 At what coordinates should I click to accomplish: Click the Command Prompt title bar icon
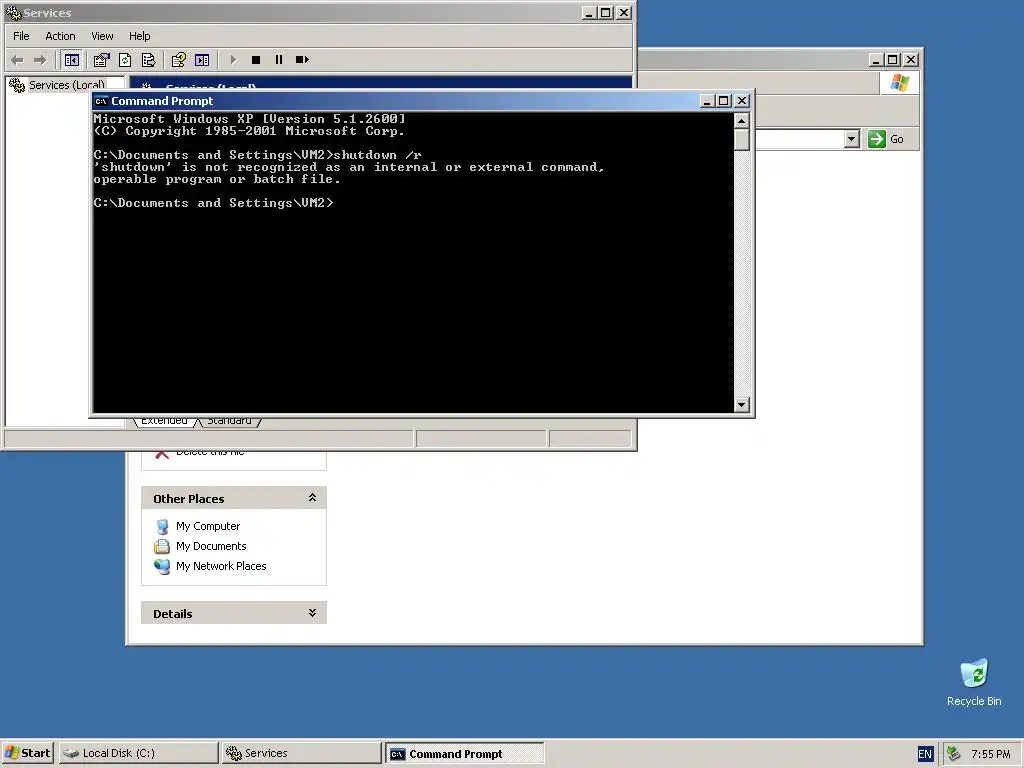point(101,101)
